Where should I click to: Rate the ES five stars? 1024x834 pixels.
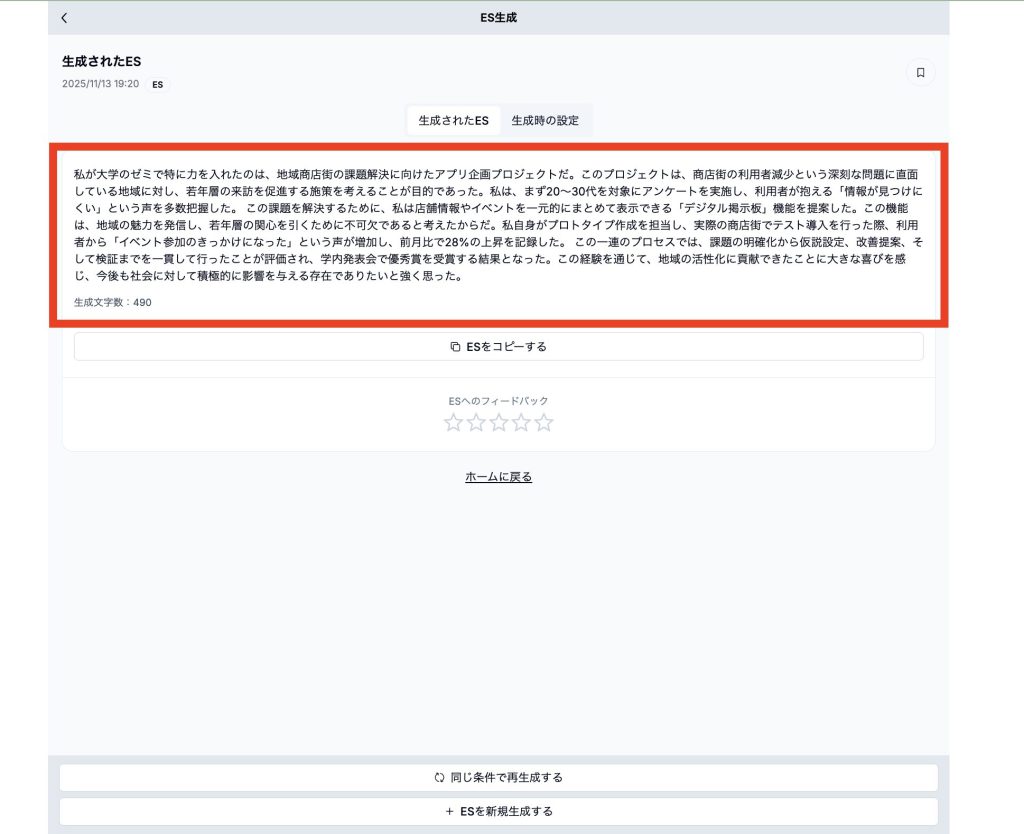pos(544,422)
